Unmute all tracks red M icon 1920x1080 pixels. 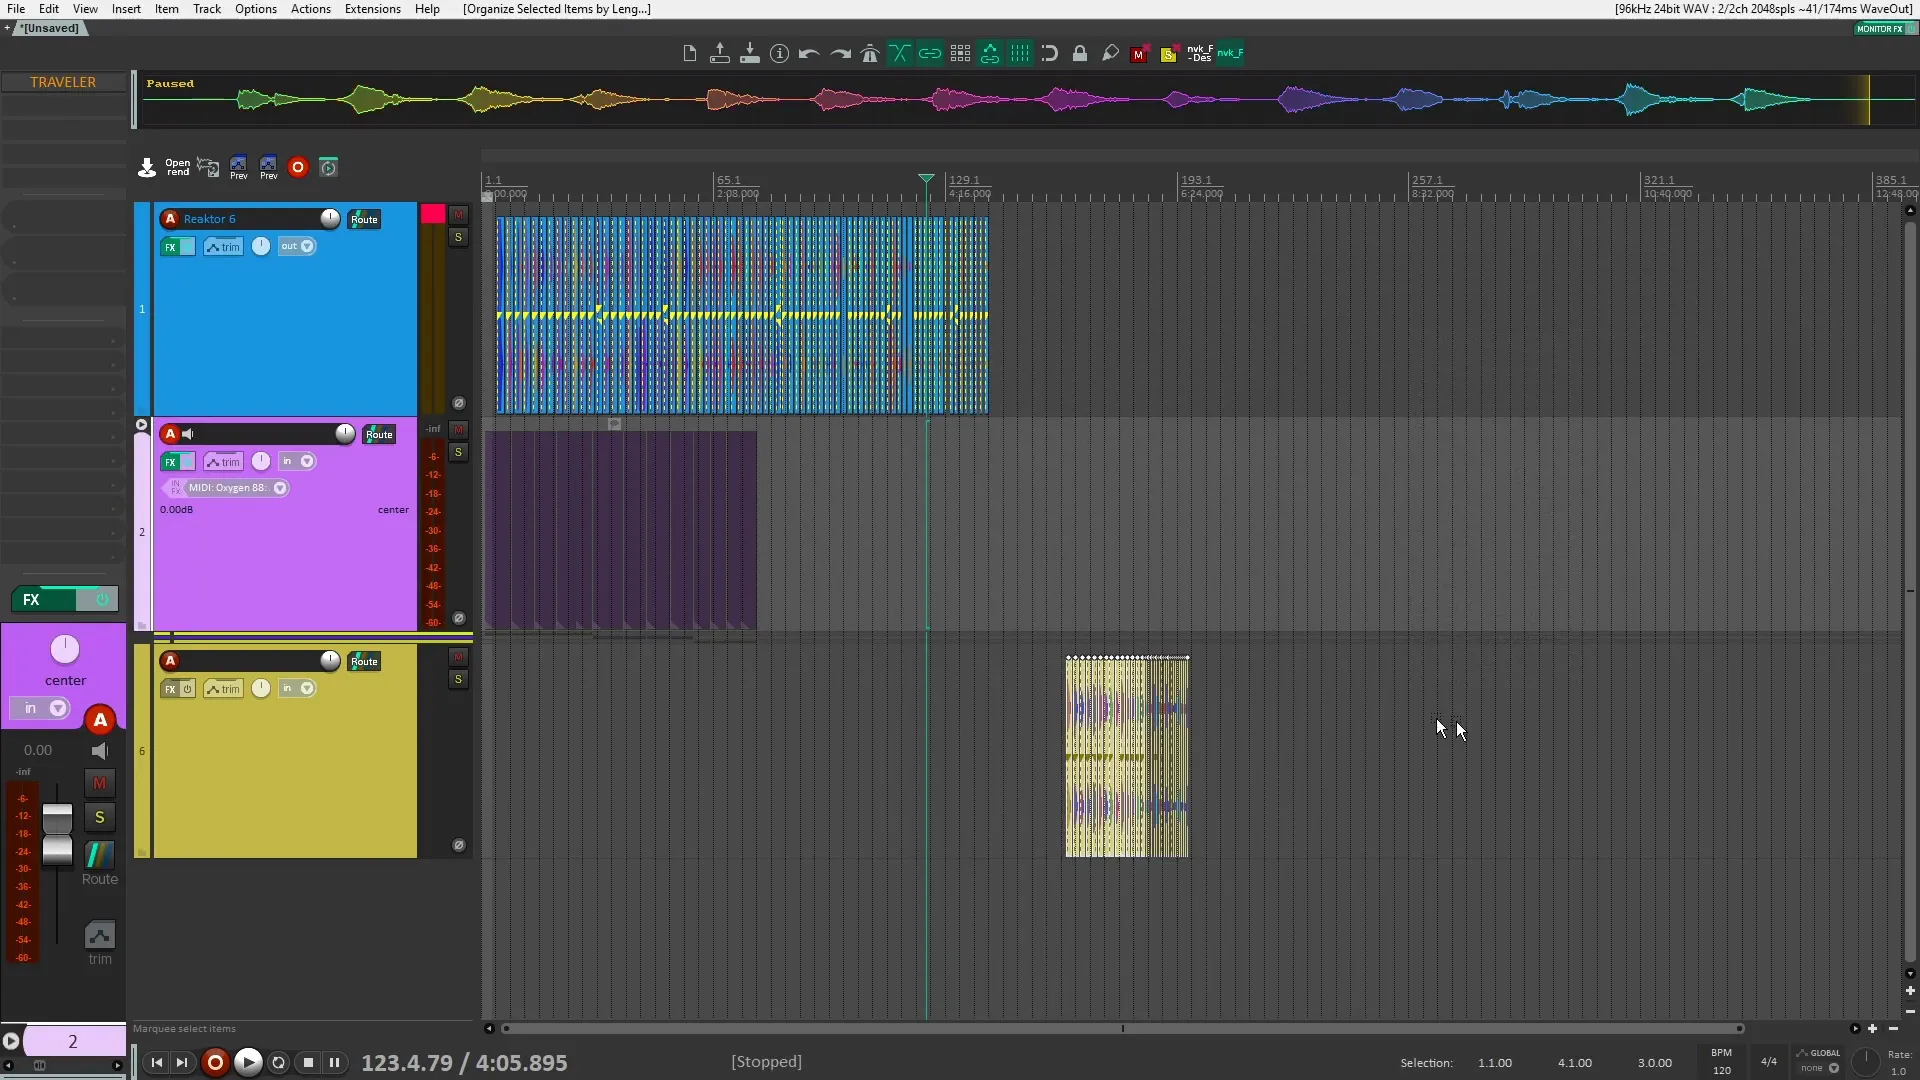click(x=1139, y=54)
